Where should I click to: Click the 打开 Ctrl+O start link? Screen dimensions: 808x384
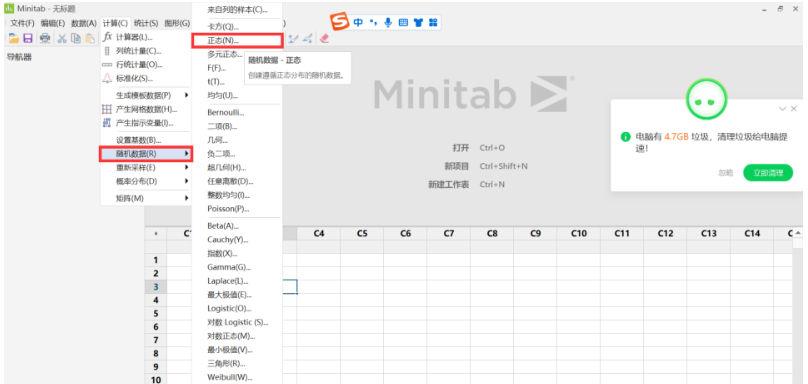pyautogui.click(x=461, y=148)
